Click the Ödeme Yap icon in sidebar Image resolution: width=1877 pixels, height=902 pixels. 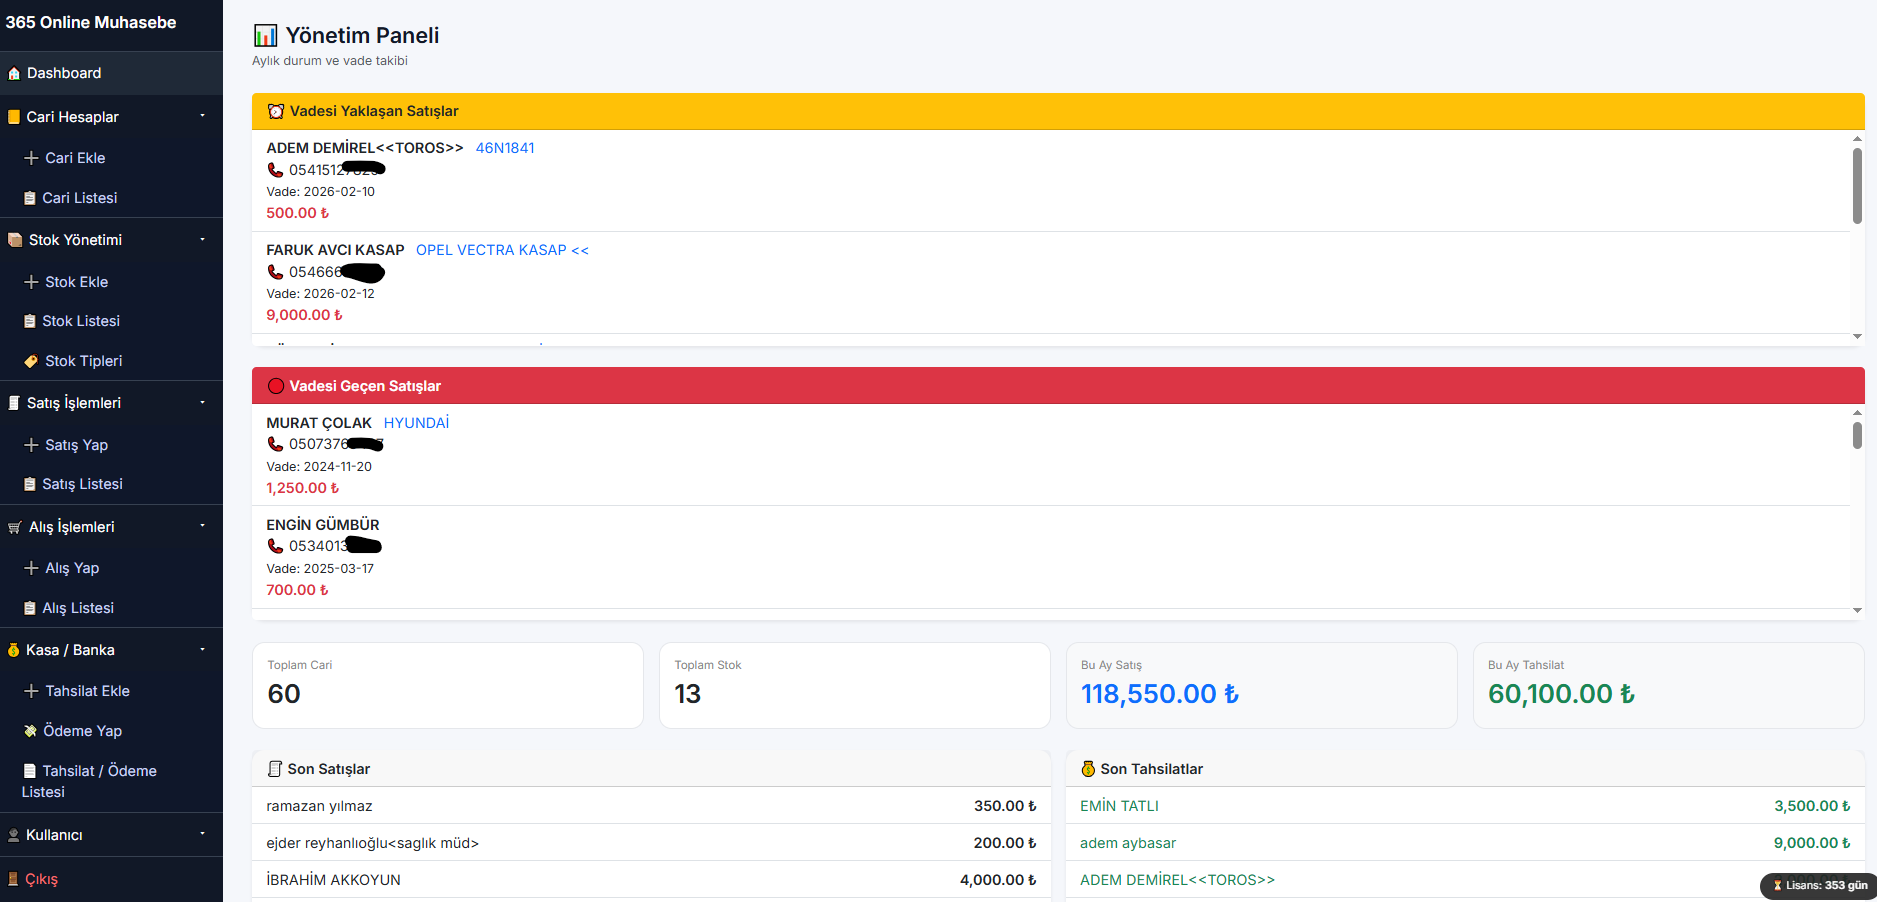pyautogui.click(x=31, y=731)
